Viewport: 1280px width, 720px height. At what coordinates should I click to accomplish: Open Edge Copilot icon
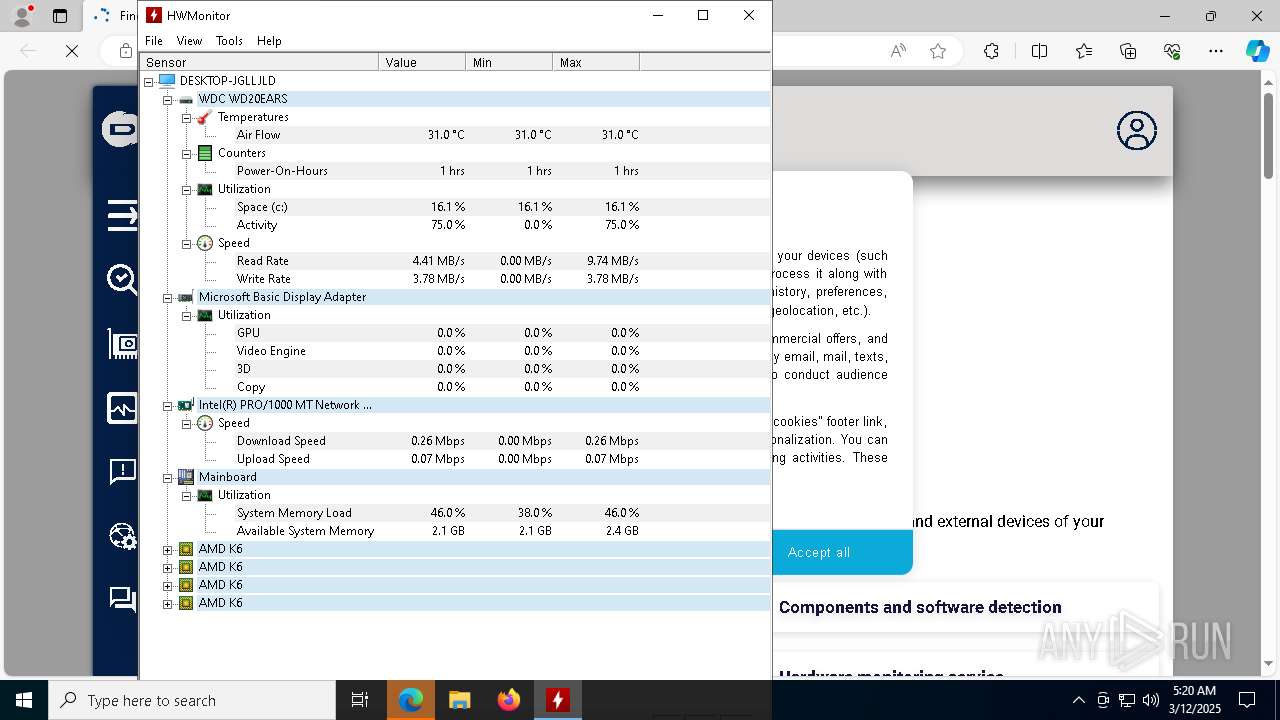tap(1257, 51)
